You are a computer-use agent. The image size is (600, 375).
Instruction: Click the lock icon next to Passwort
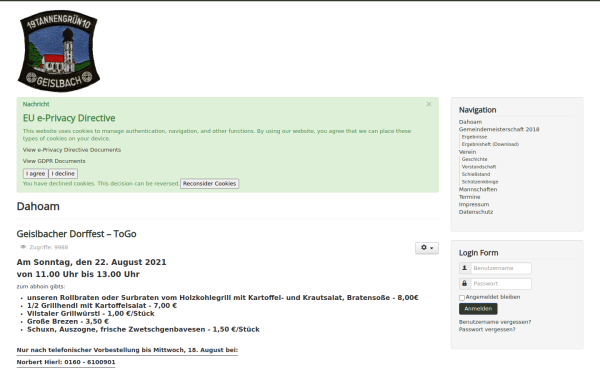pos(465,284)
